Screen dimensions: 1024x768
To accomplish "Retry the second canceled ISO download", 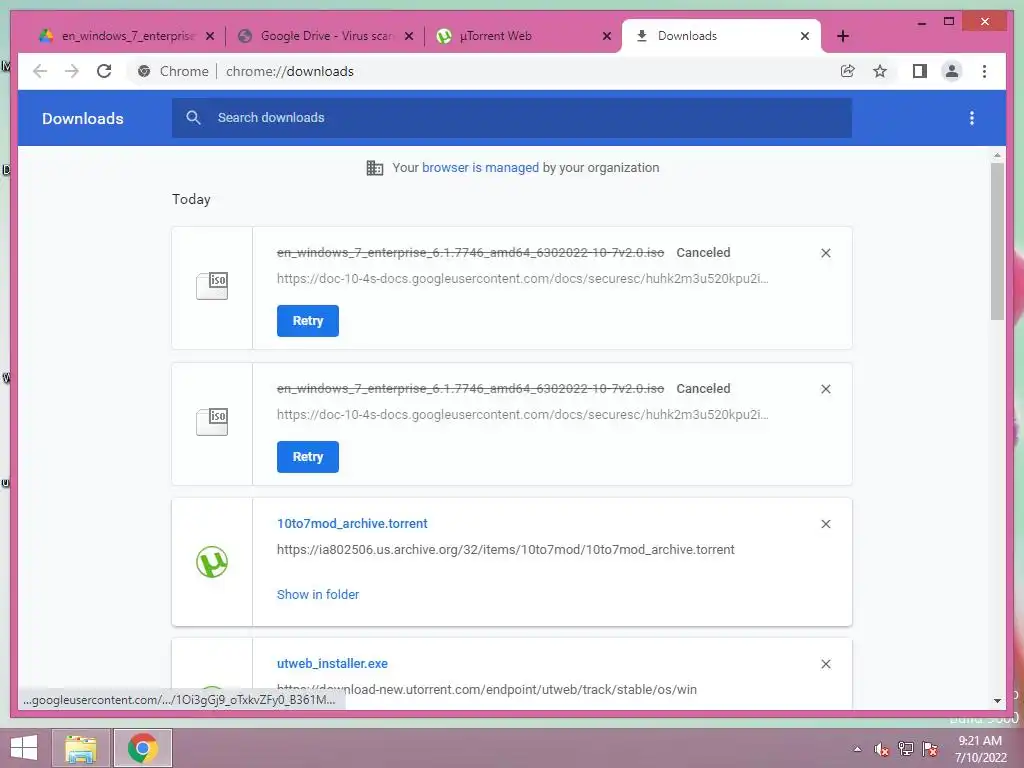I will pos(308,456).
